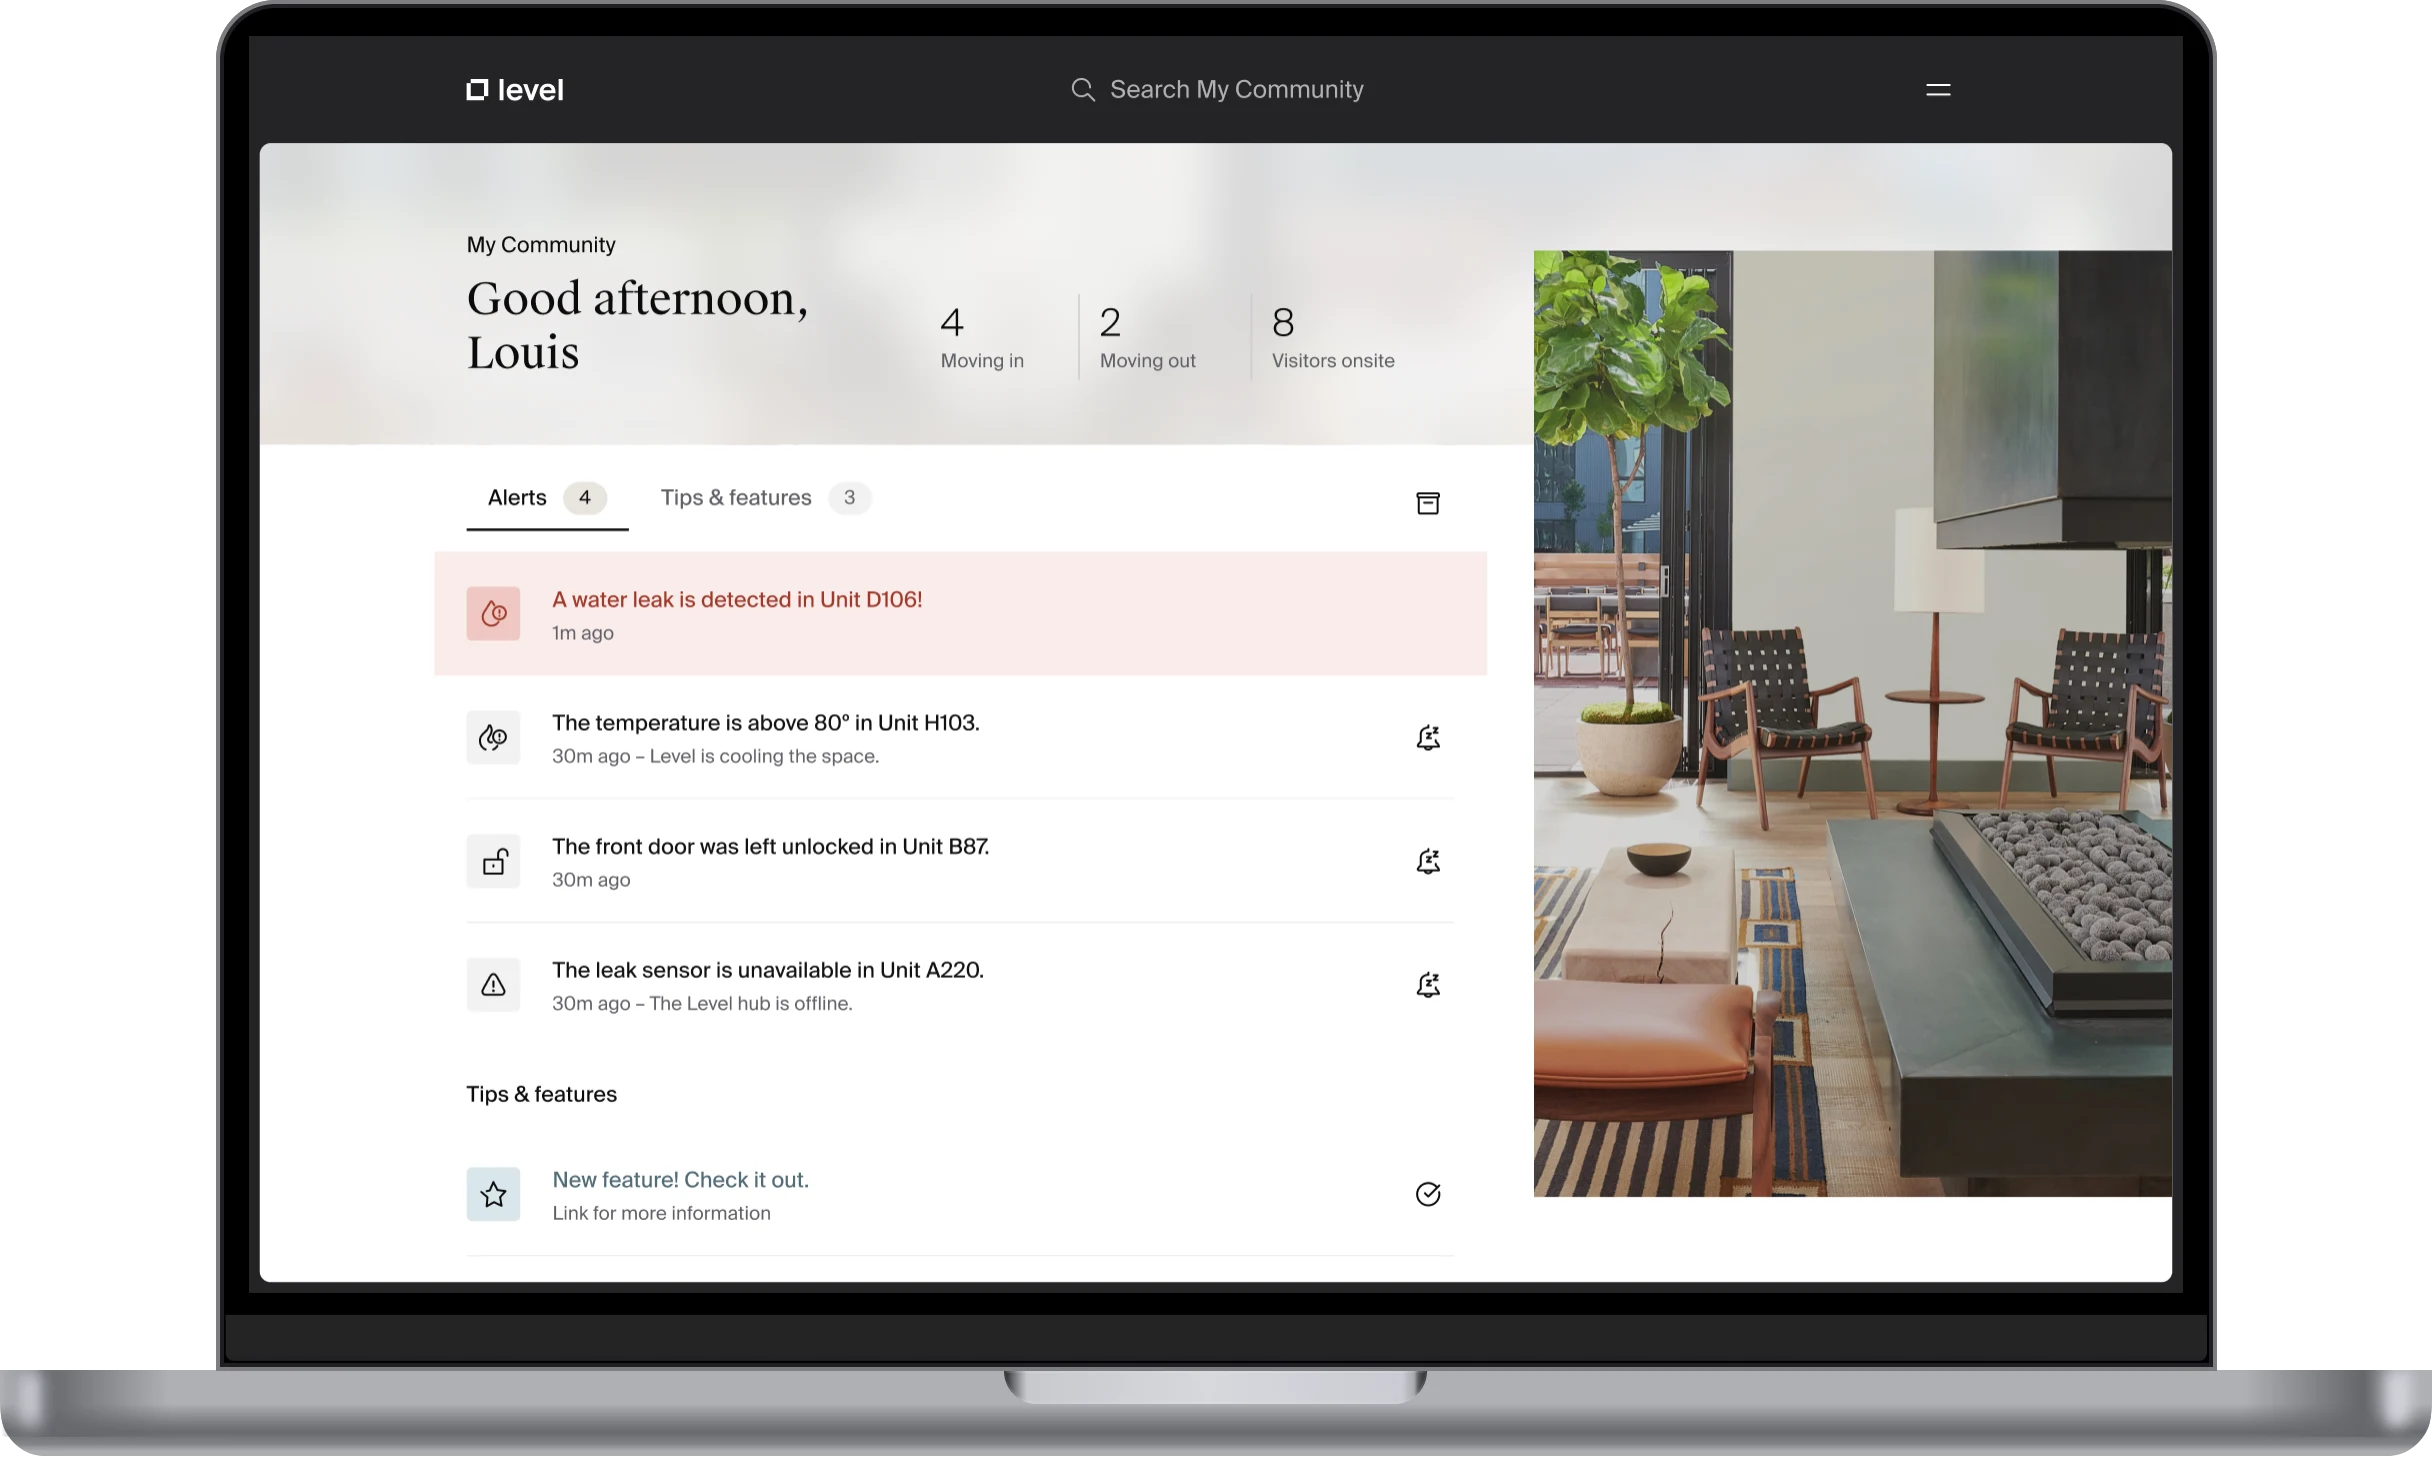
Task: Open the leak sensor unavailable Unit A220 alert
Action: pyautogui.click(x=960, y=985)
